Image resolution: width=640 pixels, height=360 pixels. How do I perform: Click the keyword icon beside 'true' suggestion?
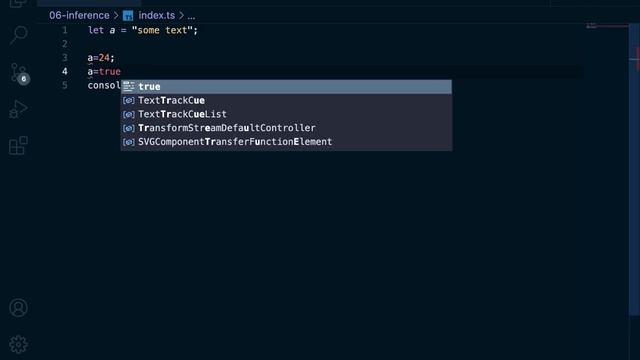129,87
